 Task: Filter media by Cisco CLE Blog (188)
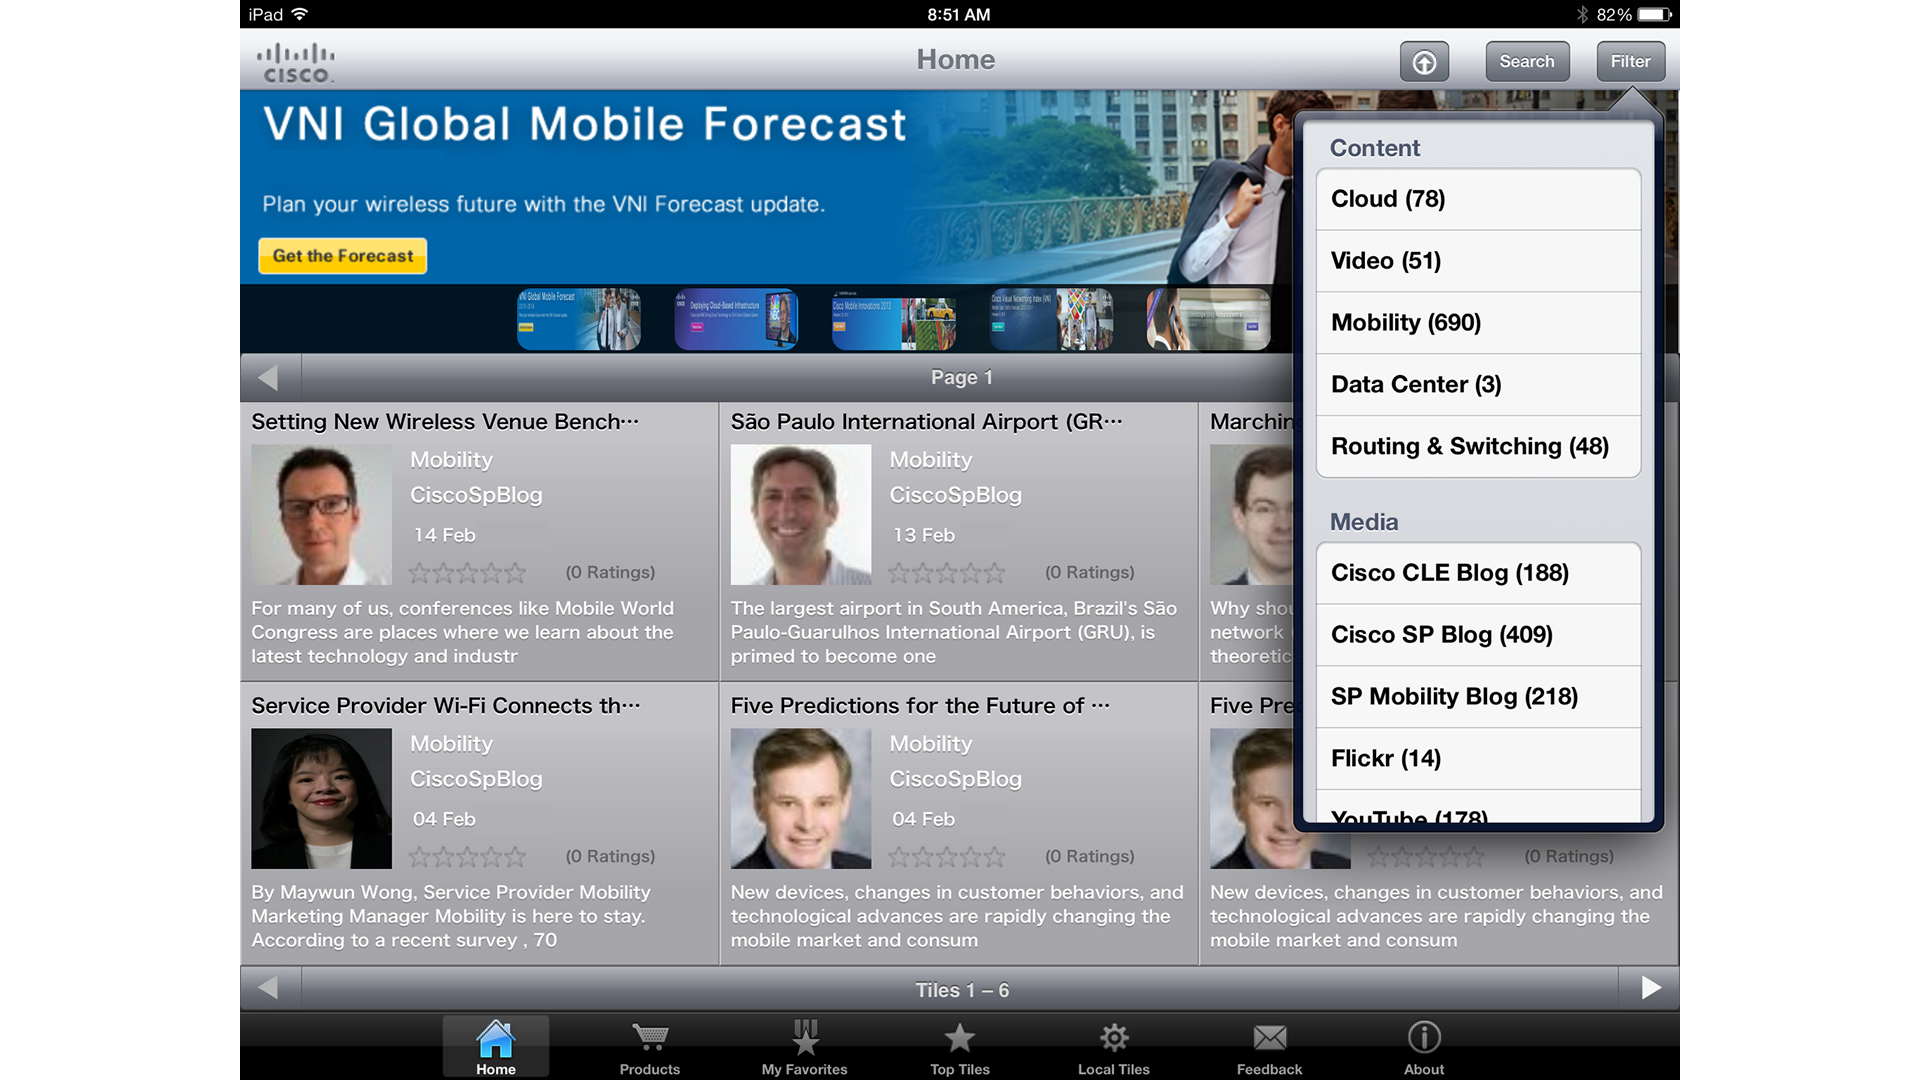pos(1478,573)
